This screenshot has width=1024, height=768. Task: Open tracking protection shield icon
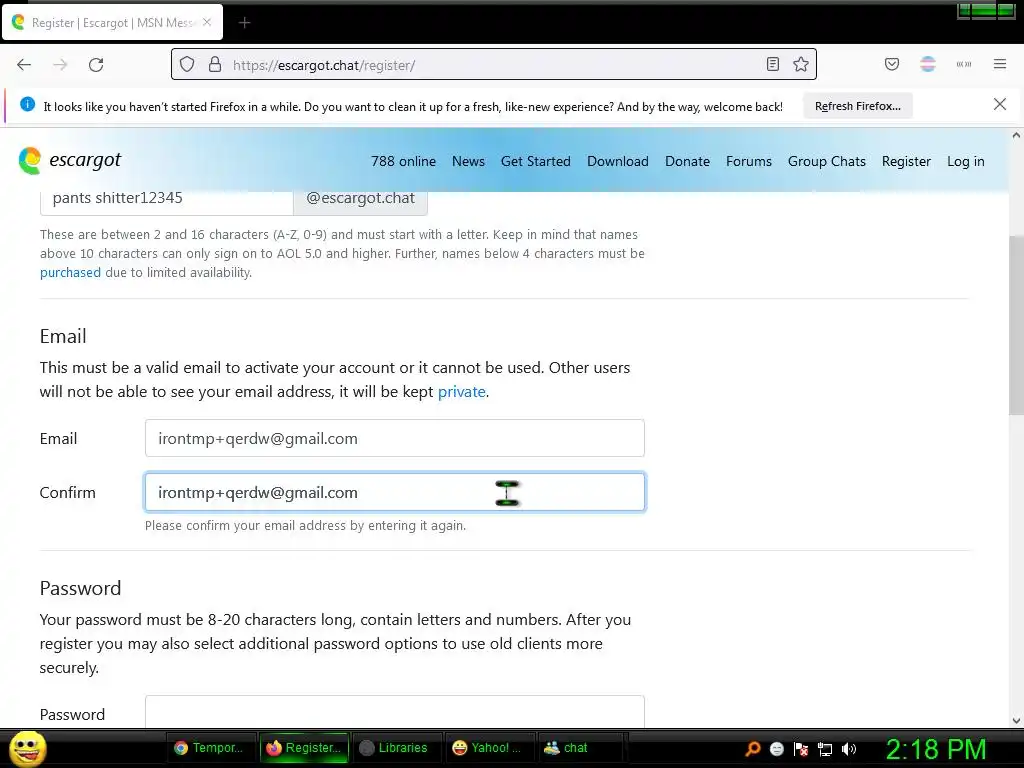point(187,65)
